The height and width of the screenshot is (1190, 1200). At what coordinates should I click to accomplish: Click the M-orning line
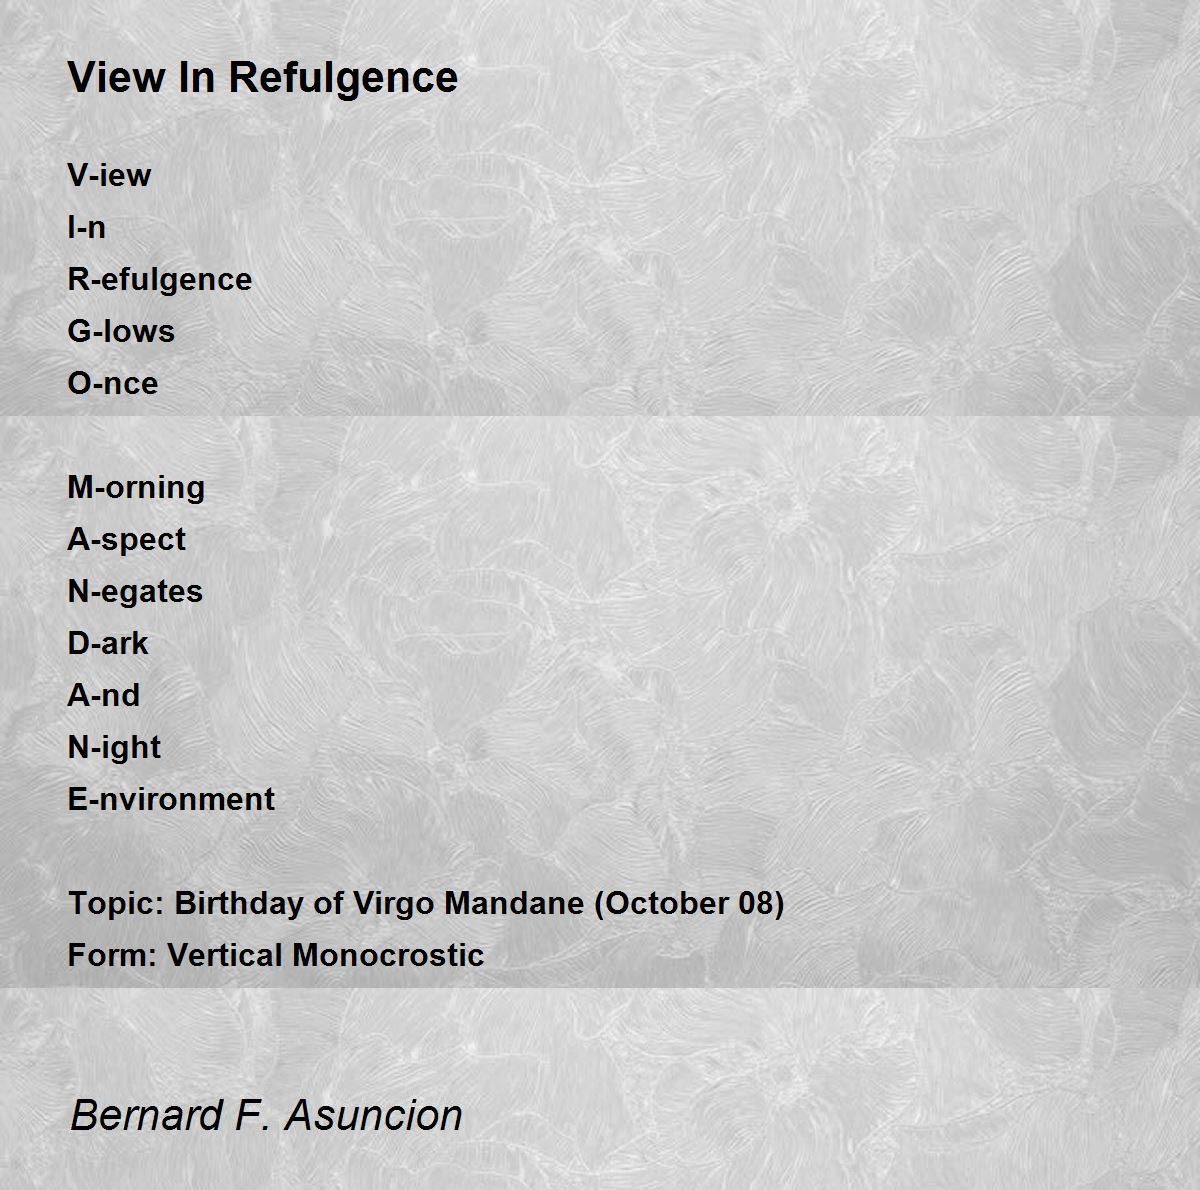pos(136,488)
